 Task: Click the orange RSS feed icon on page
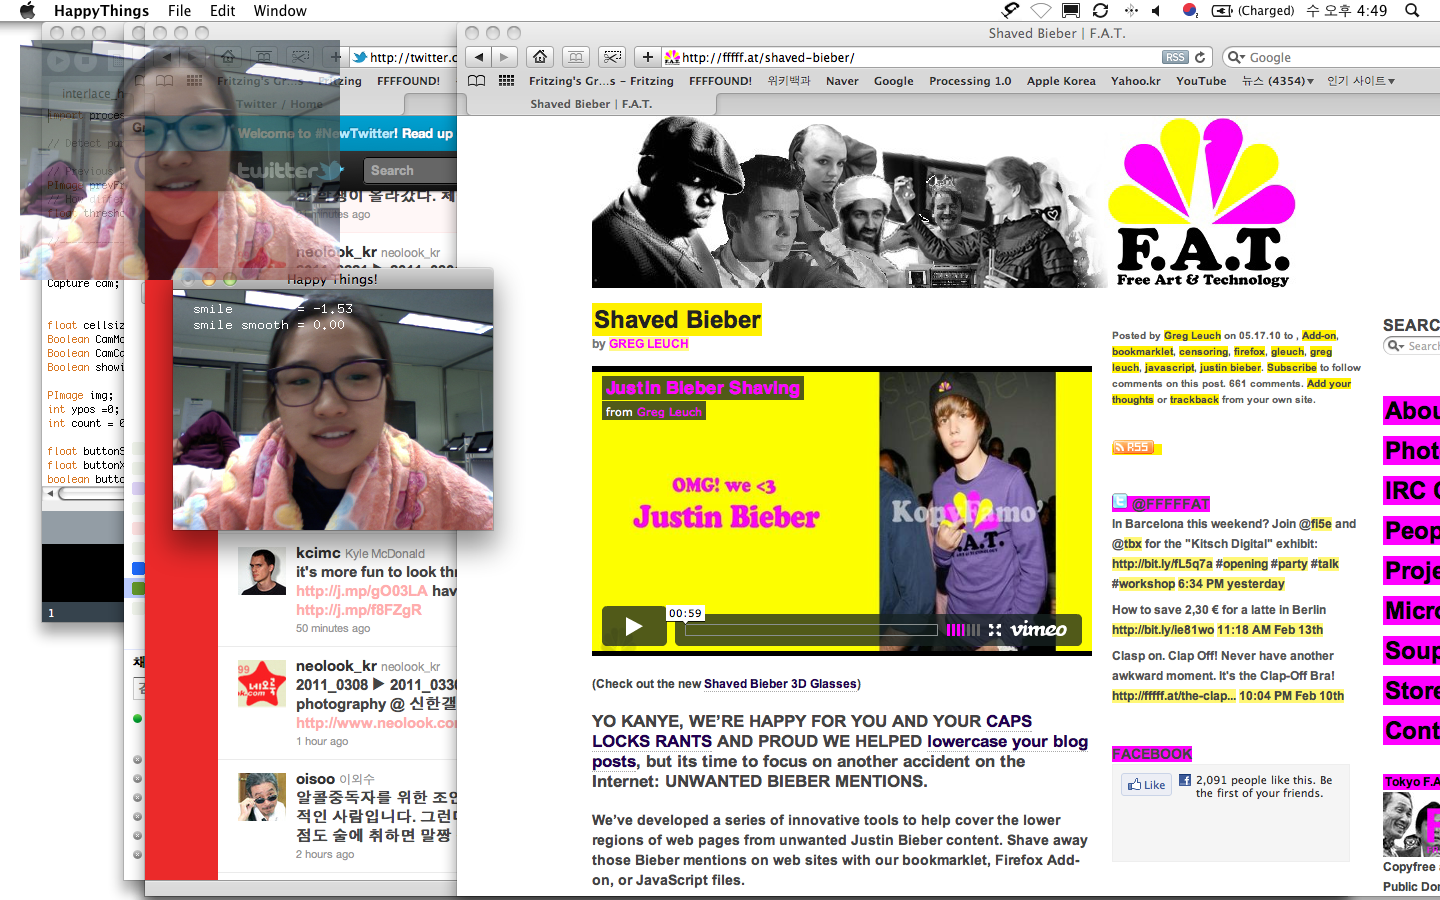point(1133,447)
